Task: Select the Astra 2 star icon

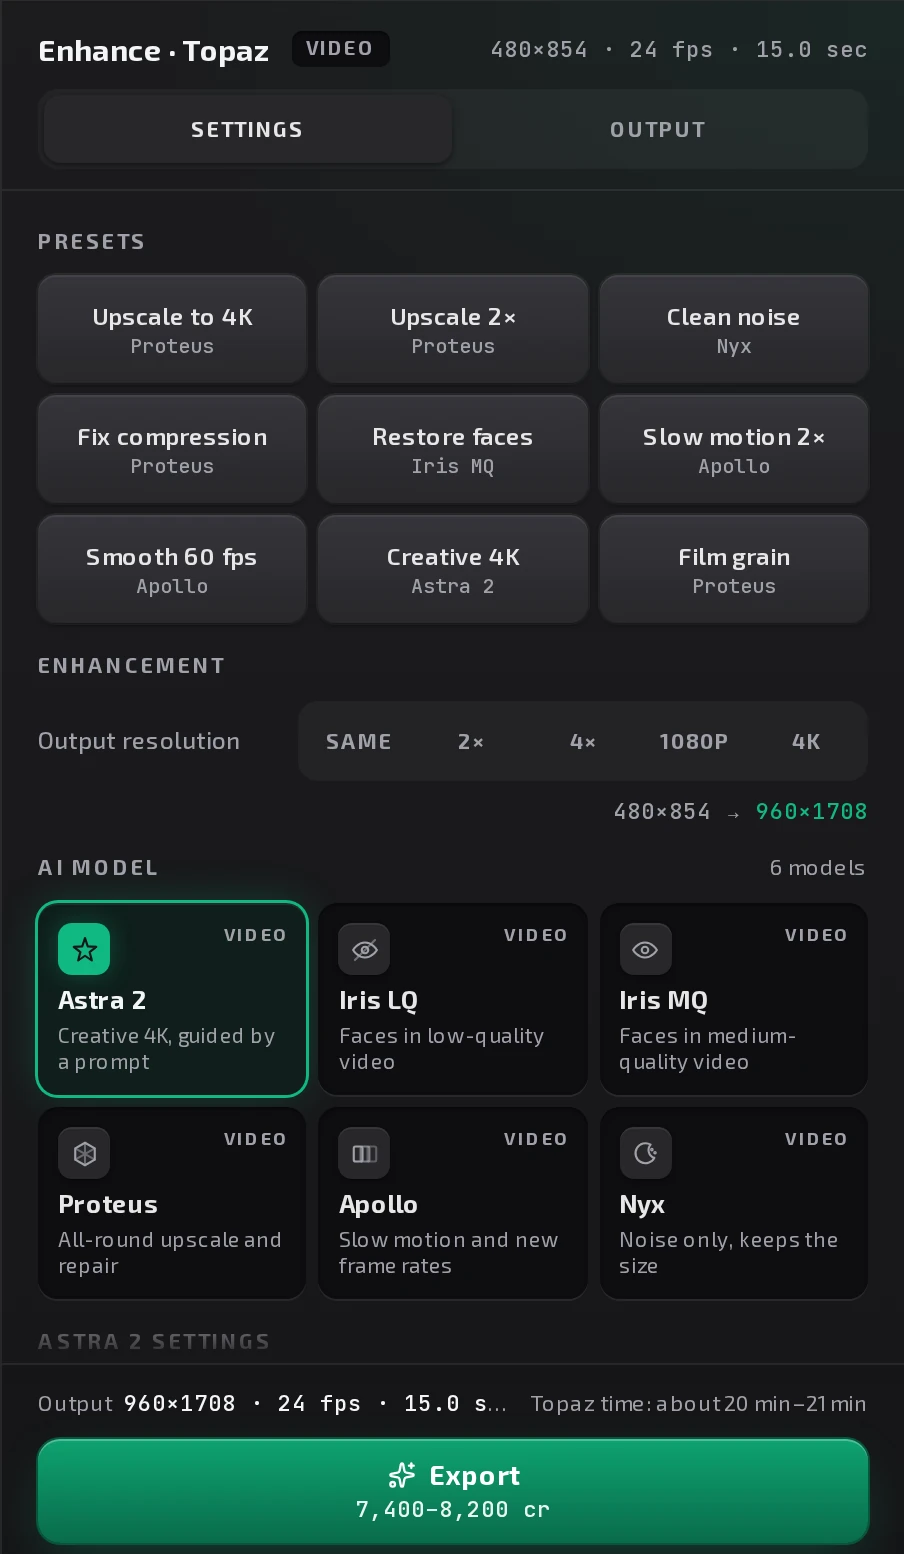Action: (84, 949)
